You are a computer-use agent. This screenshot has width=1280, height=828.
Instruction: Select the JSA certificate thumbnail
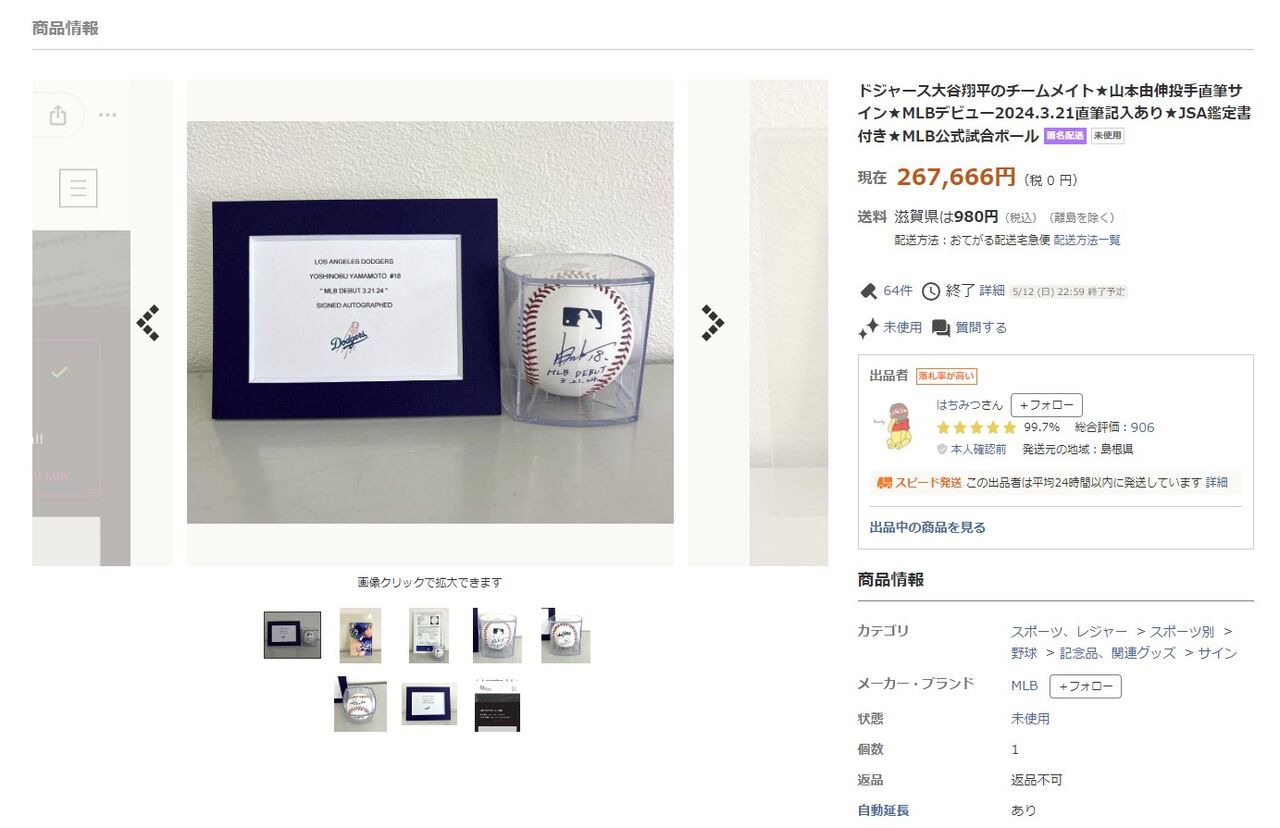tap(428, 635)
